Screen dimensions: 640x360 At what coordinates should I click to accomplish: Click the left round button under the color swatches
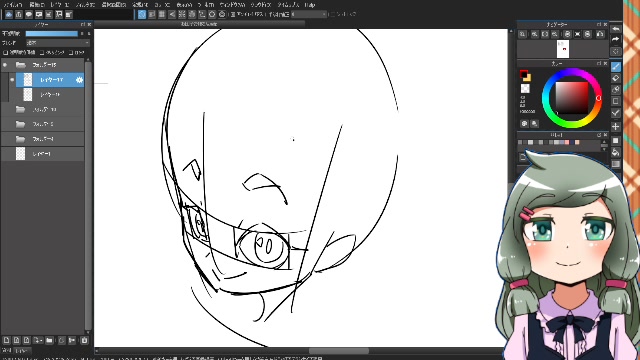coord(524,123)
